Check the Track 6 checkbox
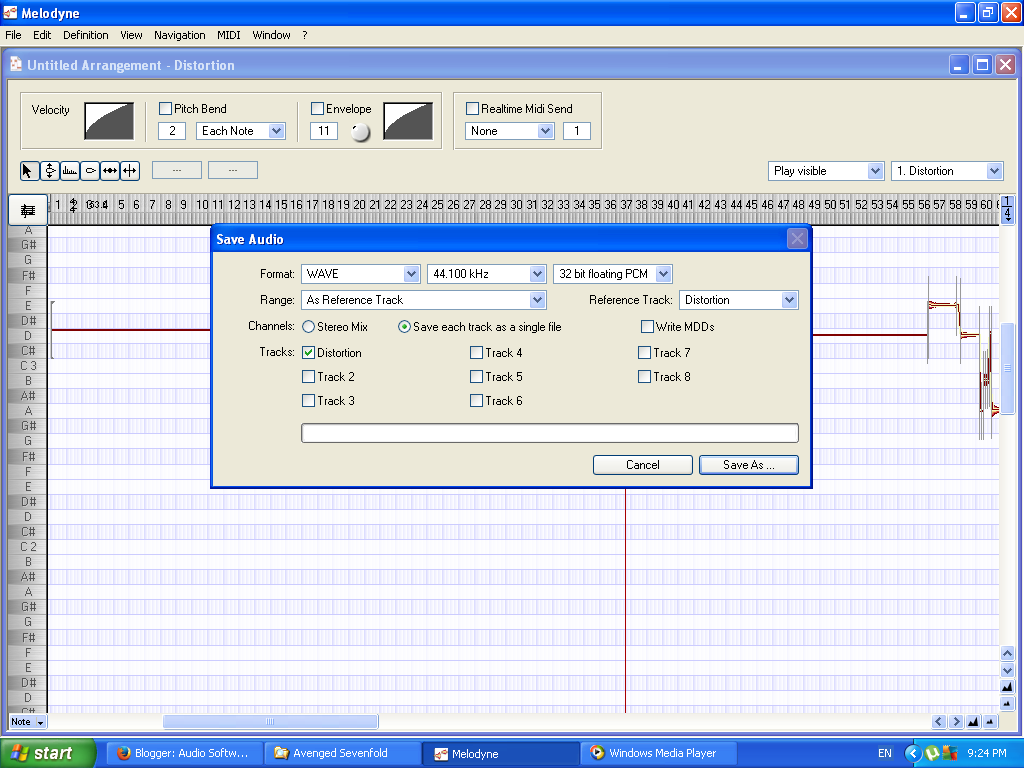 pos(476,401)
